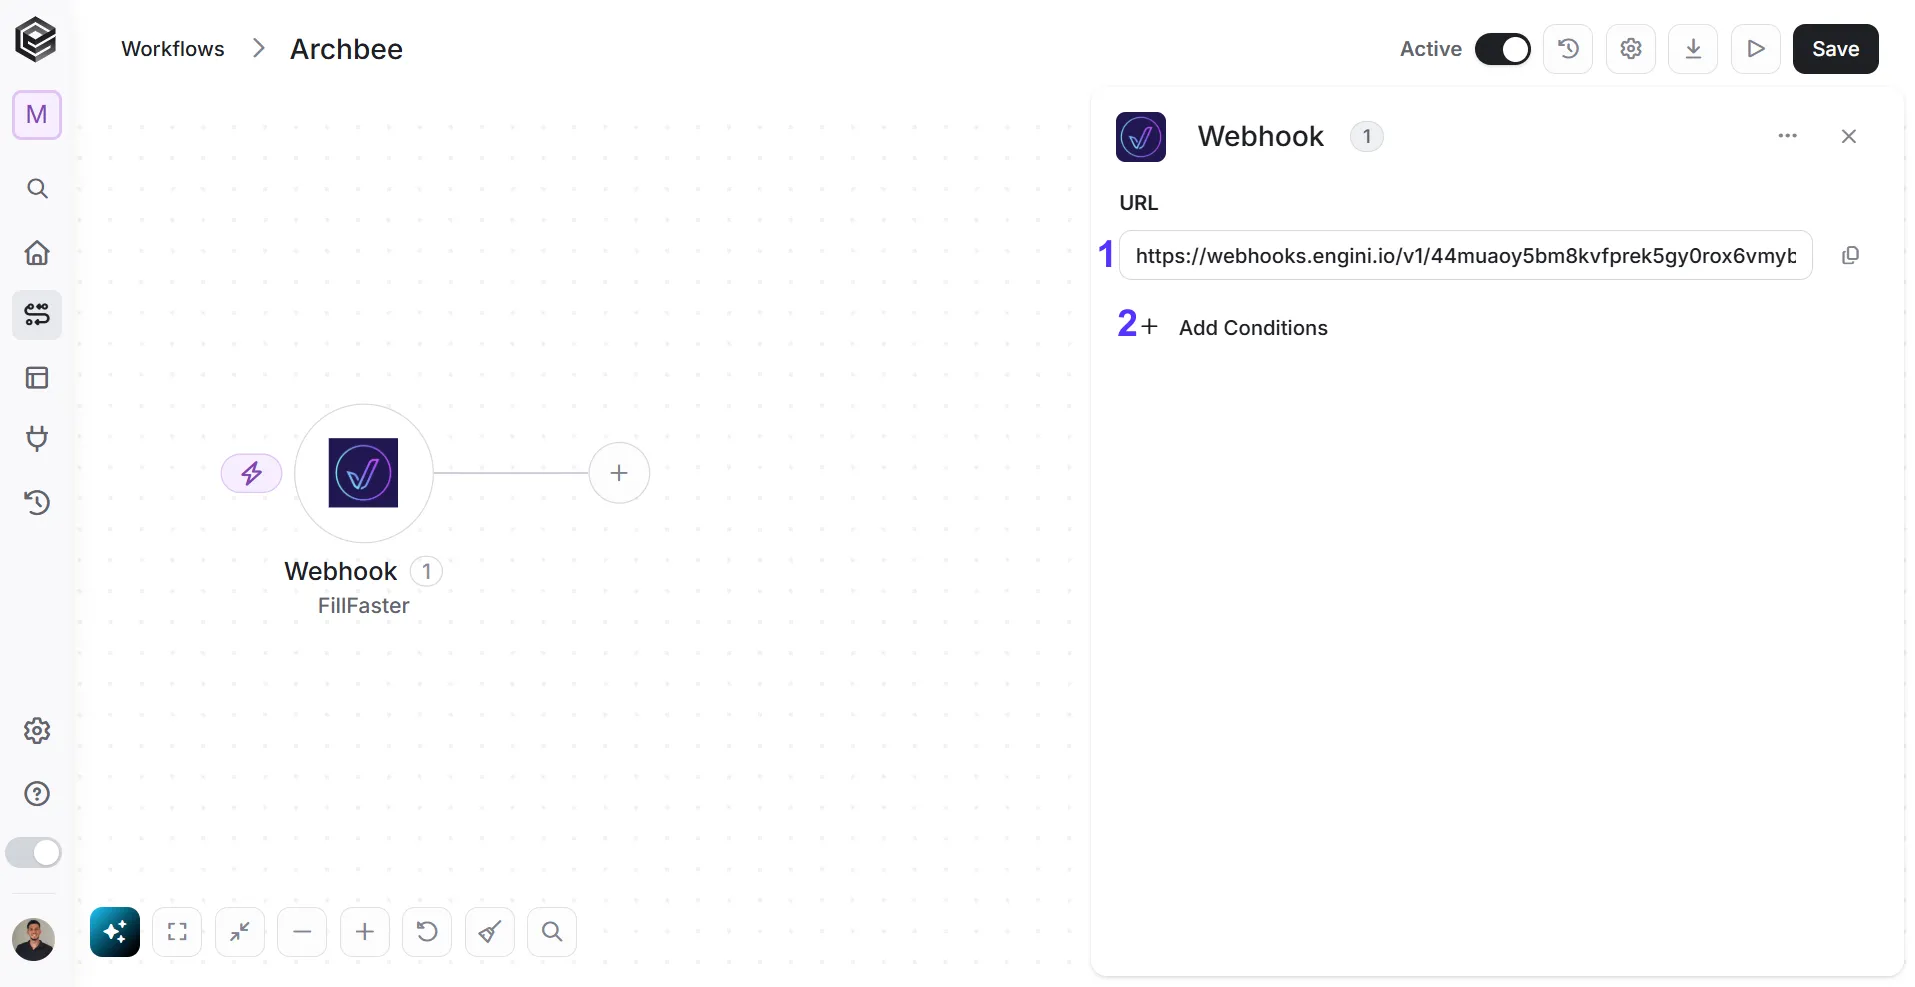Open the templates layout sidebar icon
This screenshot has height=987, width=1915.
point(37,378)
